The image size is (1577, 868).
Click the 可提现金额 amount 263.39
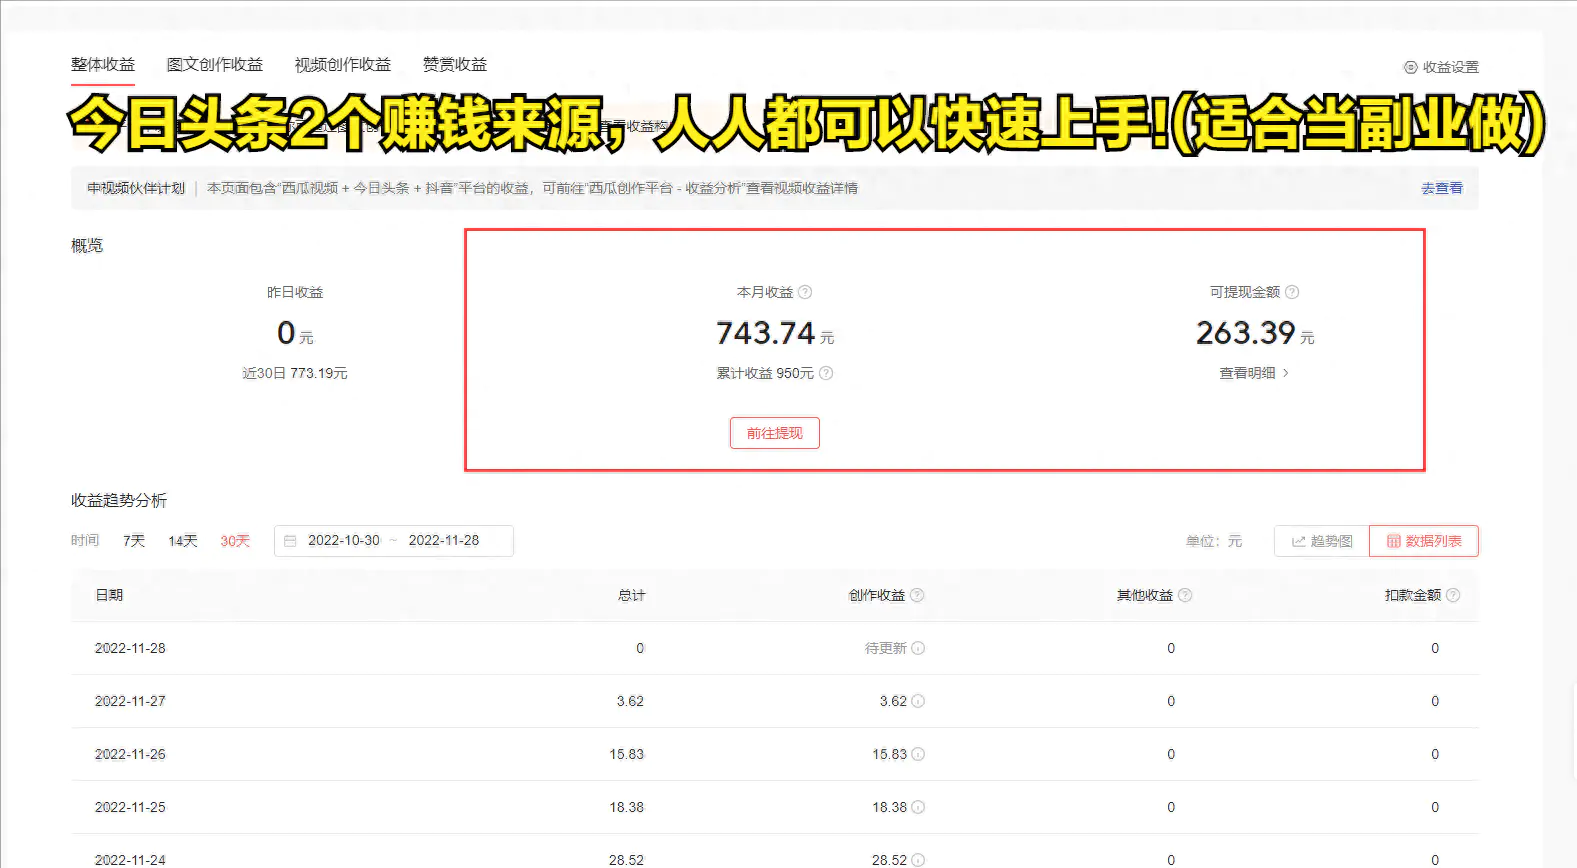pyautogui.click(x=1246, y=332)
